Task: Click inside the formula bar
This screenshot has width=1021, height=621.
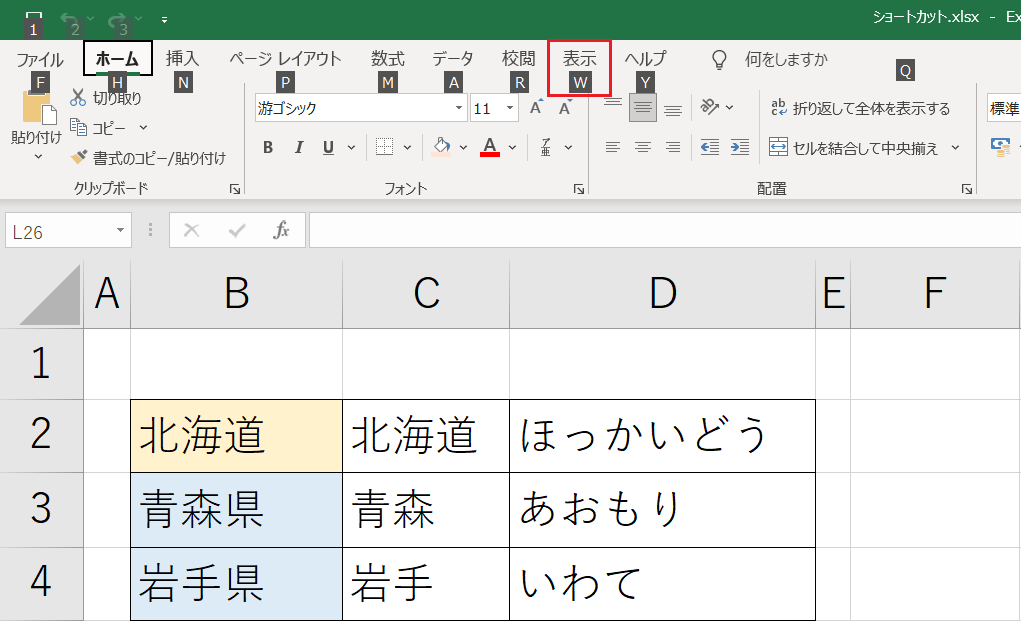Action: [x=664, y=230]
